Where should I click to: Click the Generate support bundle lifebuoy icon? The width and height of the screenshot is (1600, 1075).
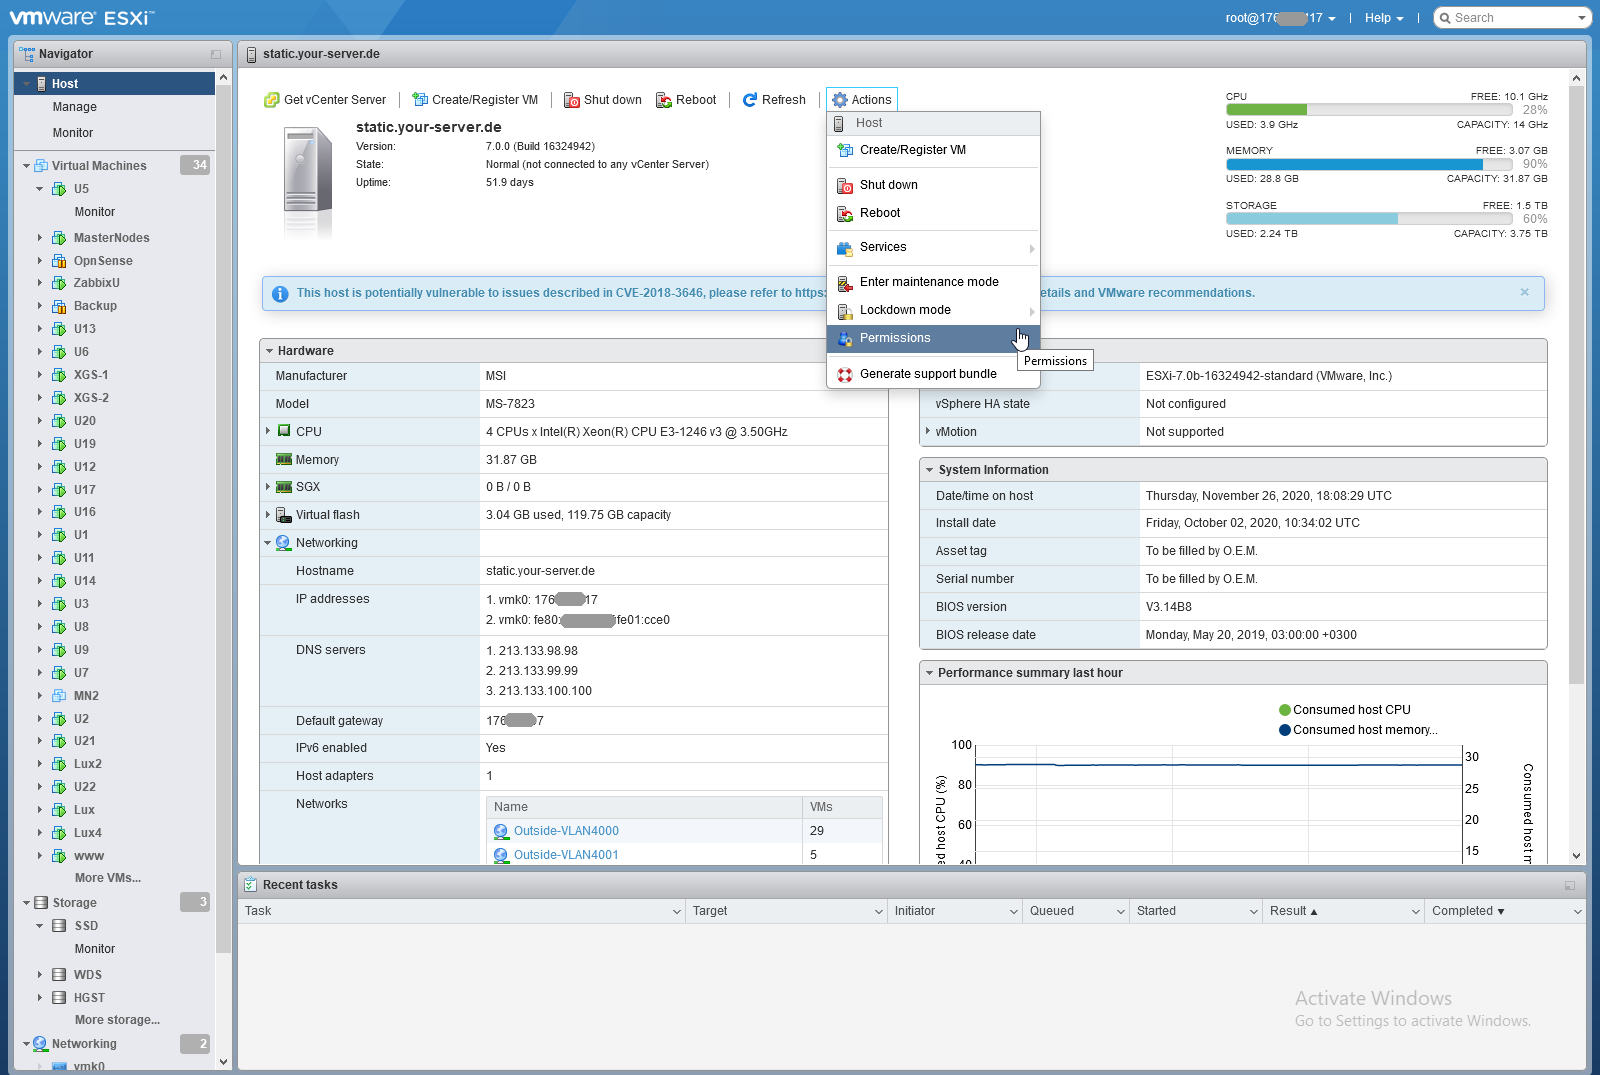coord(845,375)
